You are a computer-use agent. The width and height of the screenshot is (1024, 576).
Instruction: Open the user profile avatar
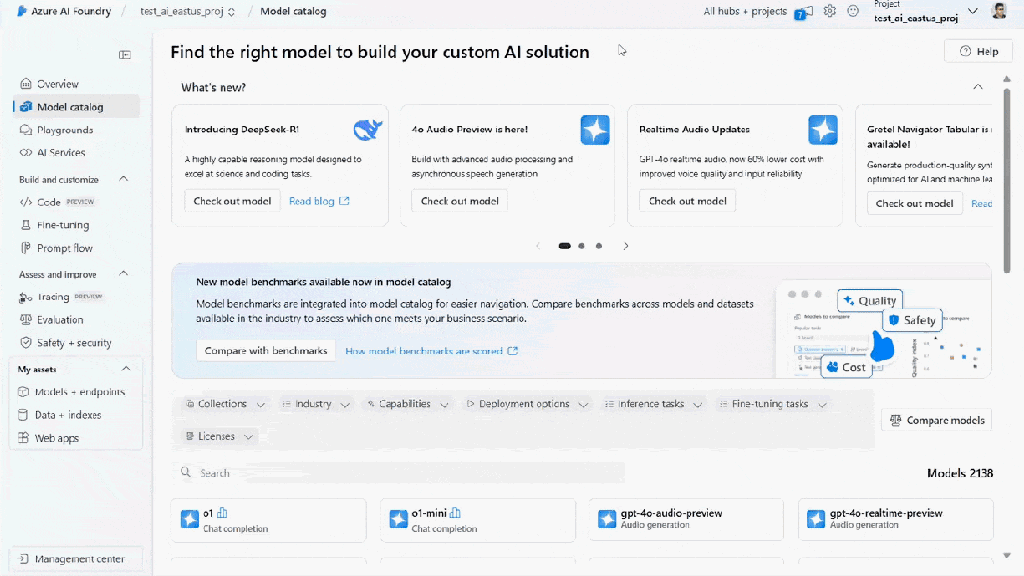pyautogui.click(x=999, y=10)
